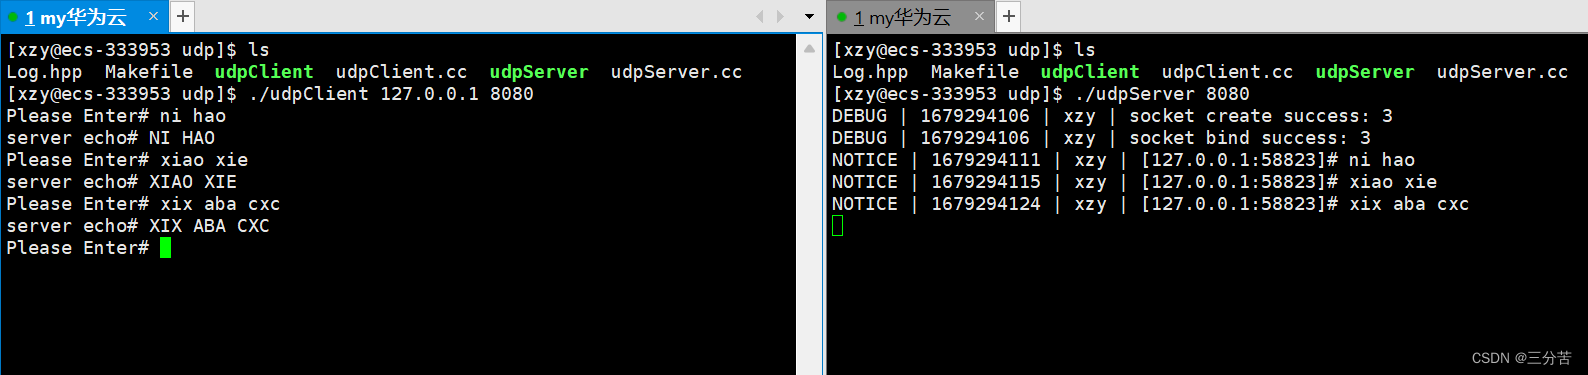
Task: Click 'udpServer' green file in right terminal
Action: click(x=1365, y=72)
